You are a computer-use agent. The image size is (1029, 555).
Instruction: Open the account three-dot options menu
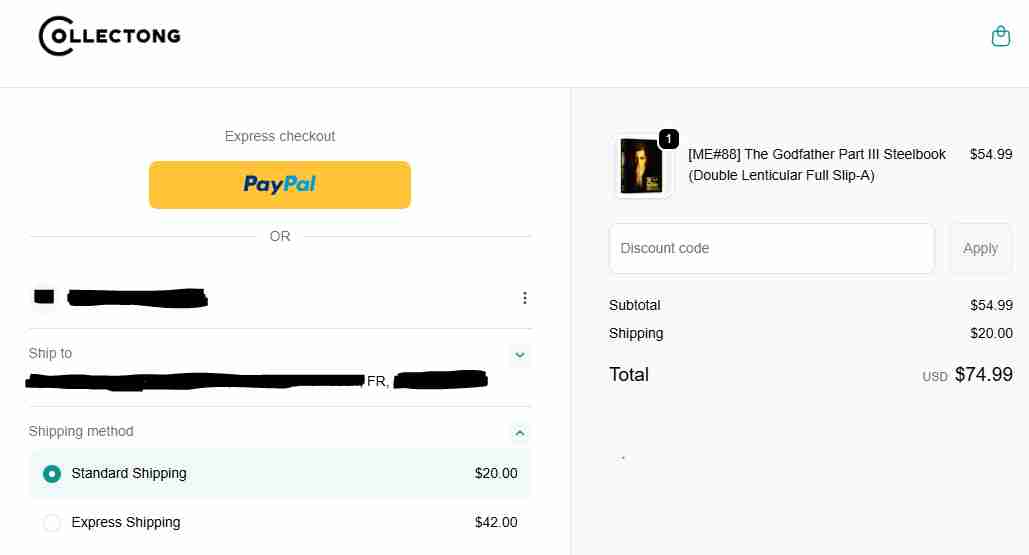[525, 298]
